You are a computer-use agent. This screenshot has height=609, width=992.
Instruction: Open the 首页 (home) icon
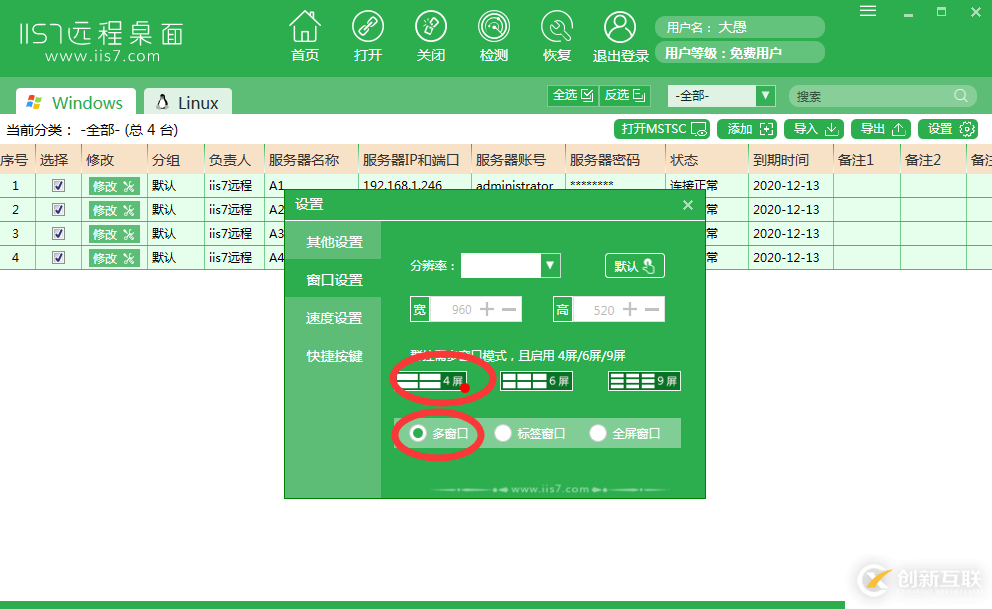coord(305,33)
